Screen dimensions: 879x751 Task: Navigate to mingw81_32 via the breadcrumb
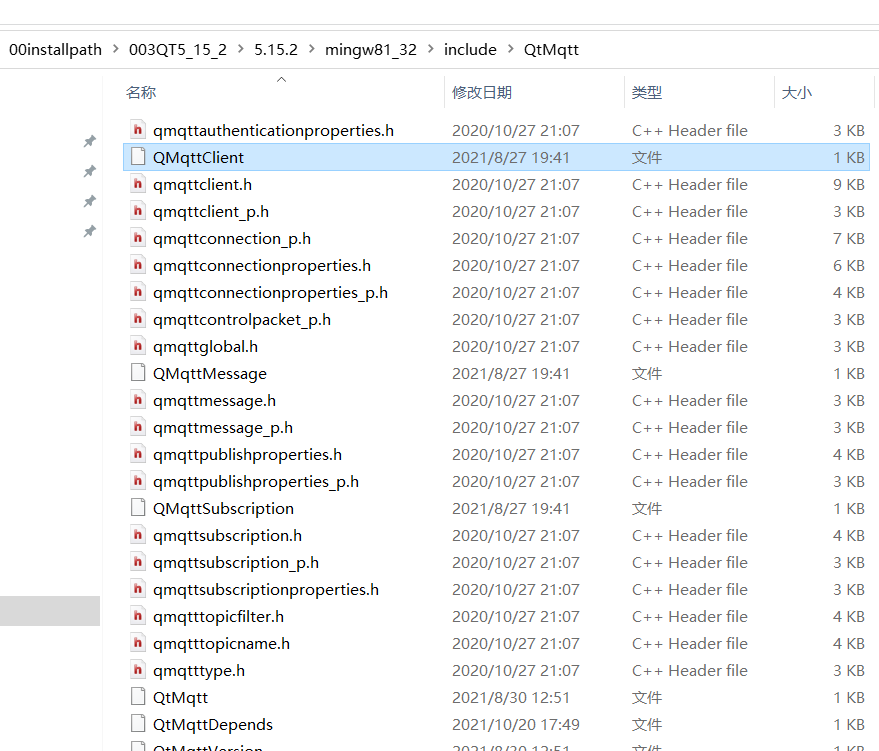click(x=371, y=49)
